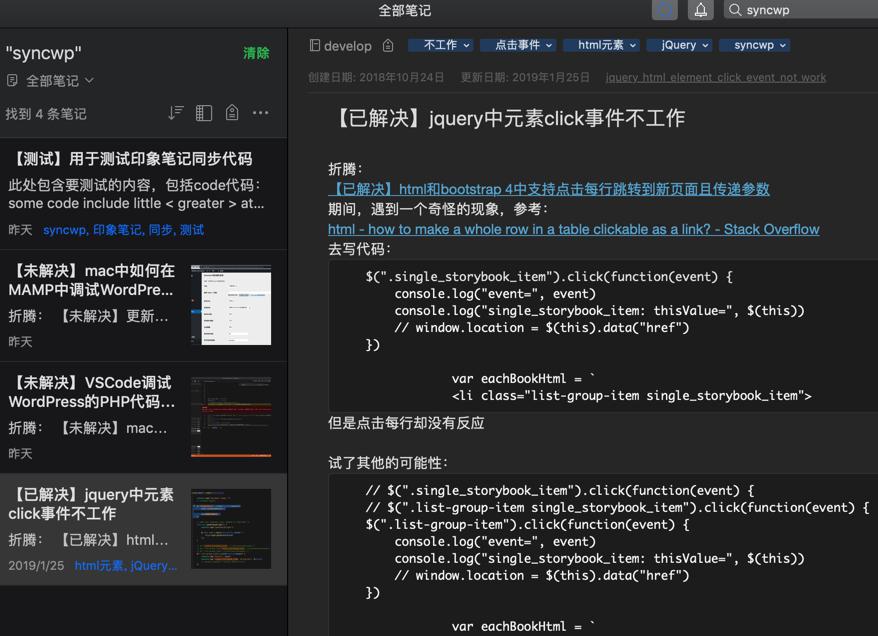
Task: Open notifications bell icon
Action: [x=700, y=10]
